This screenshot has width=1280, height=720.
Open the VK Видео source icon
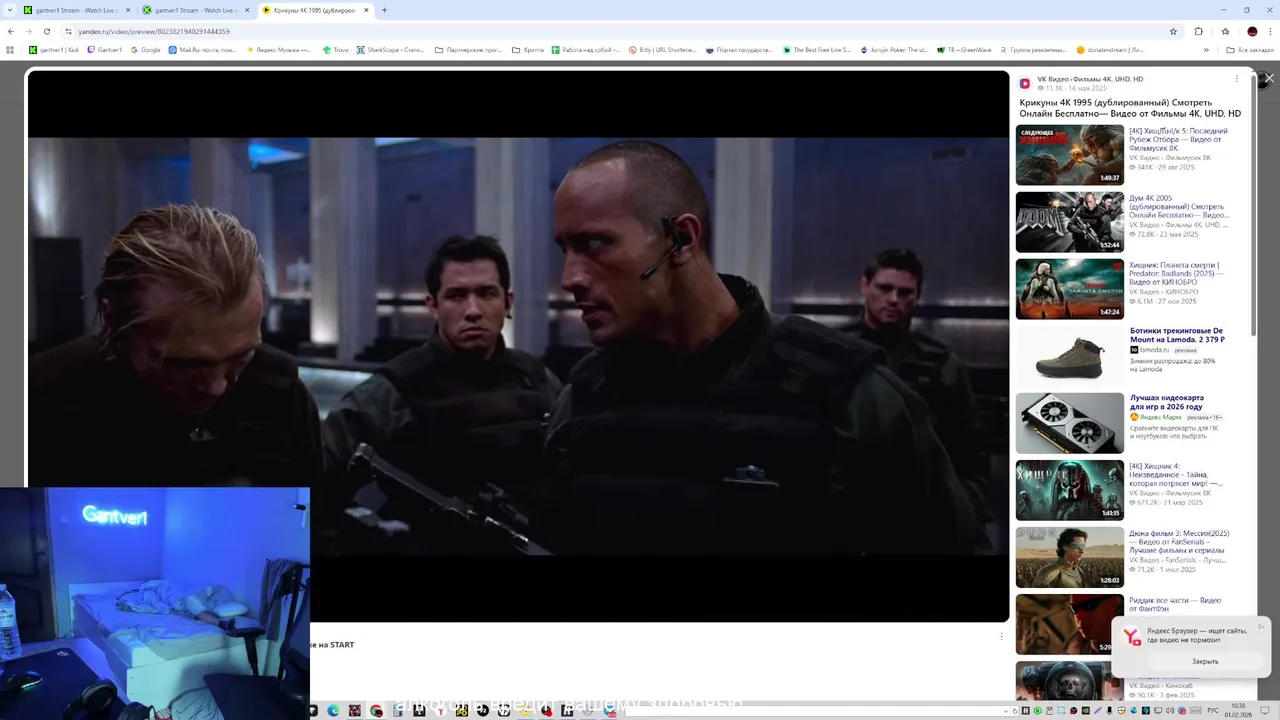1025,84
